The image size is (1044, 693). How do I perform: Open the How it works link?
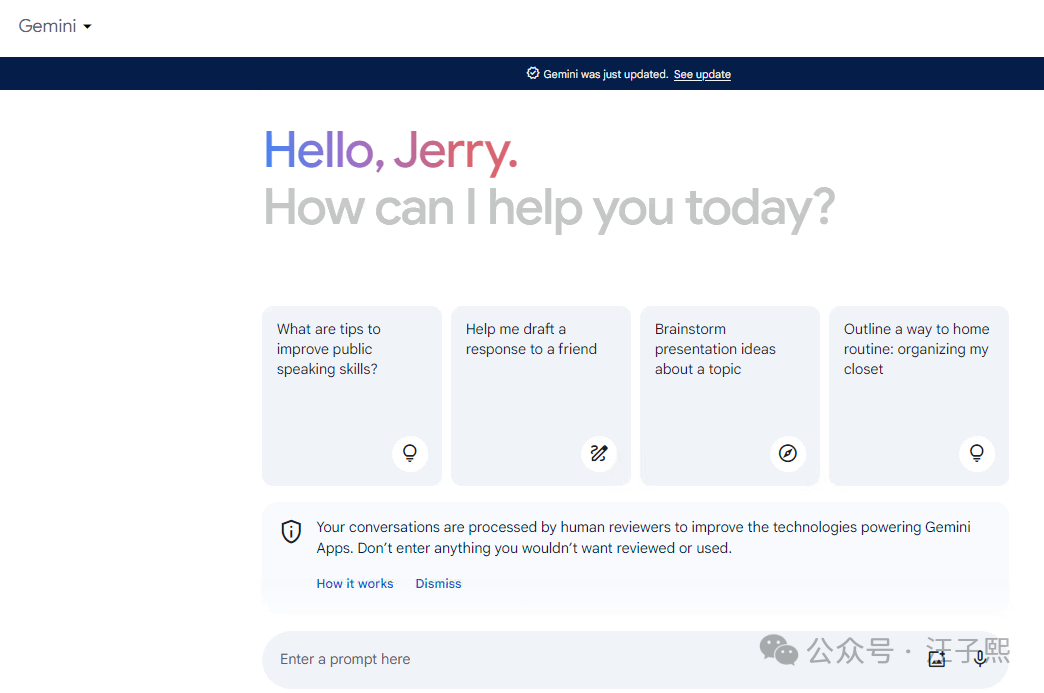coord(355,583)
